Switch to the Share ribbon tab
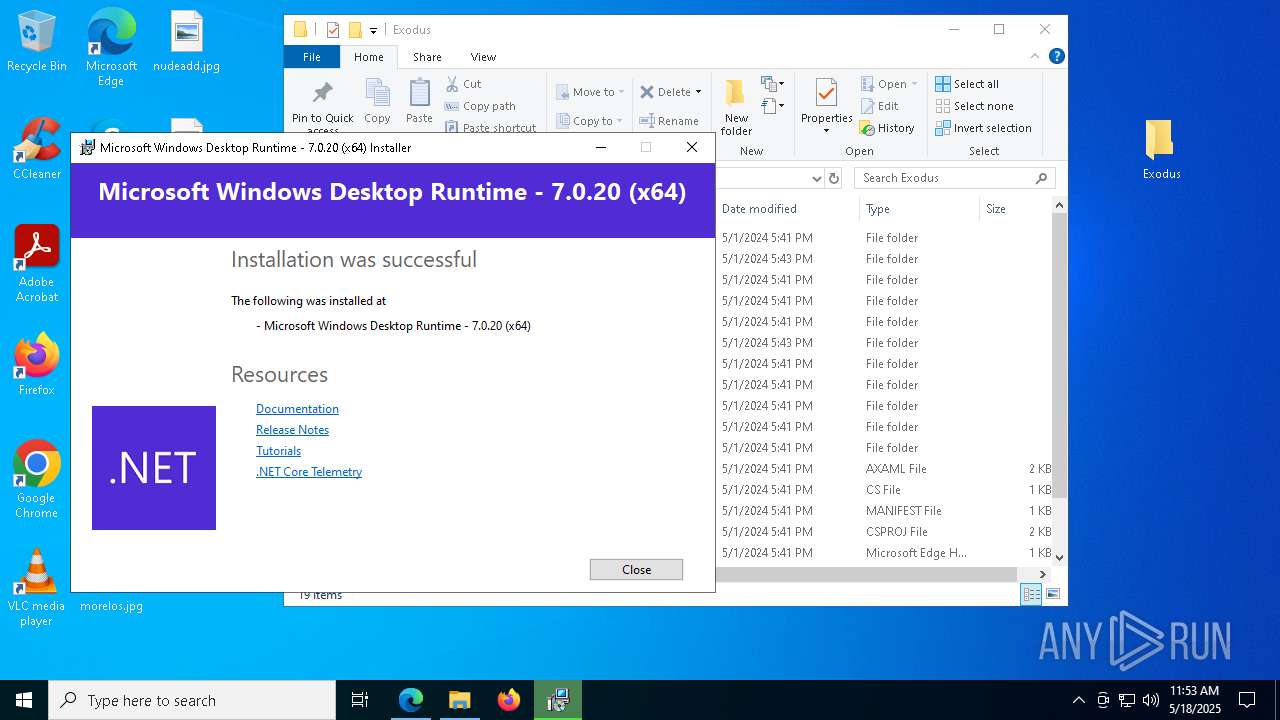The height and width of the screenshot is (720, 1280). [x=427, y=57]
